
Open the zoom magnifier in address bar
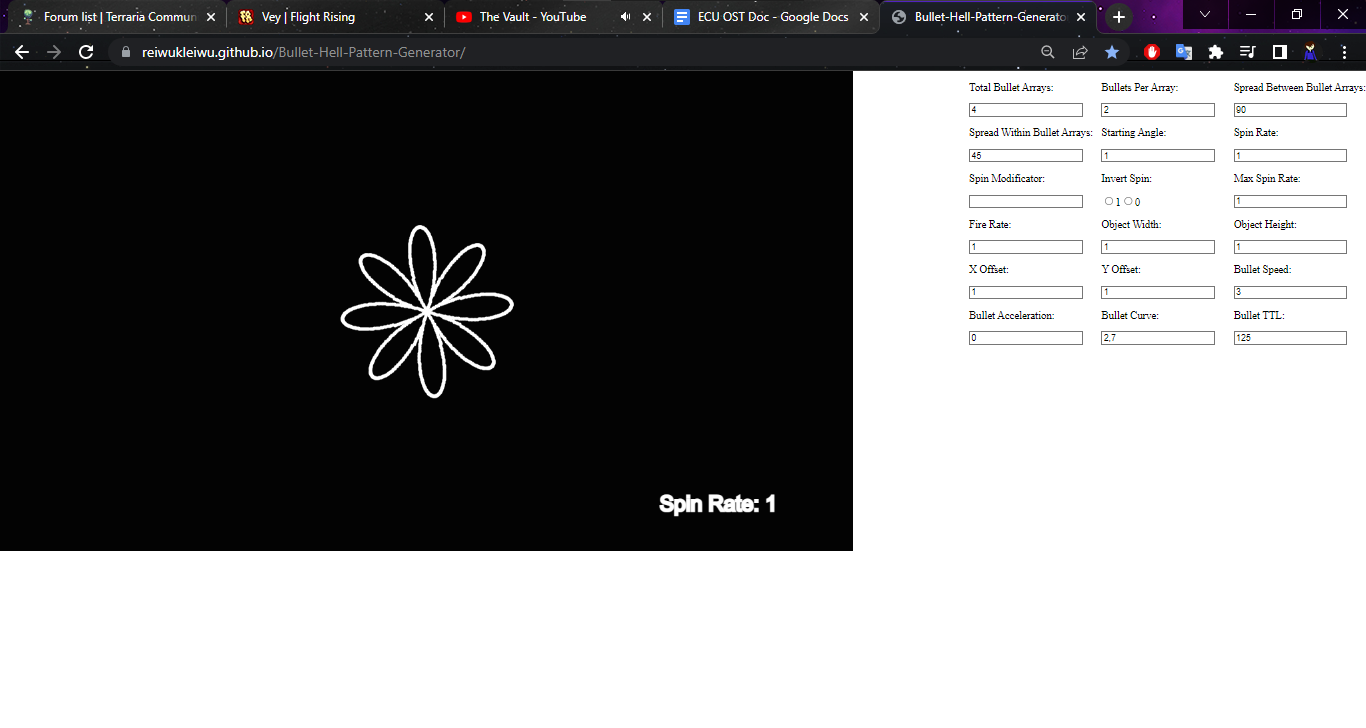[x=1048, y=52]
